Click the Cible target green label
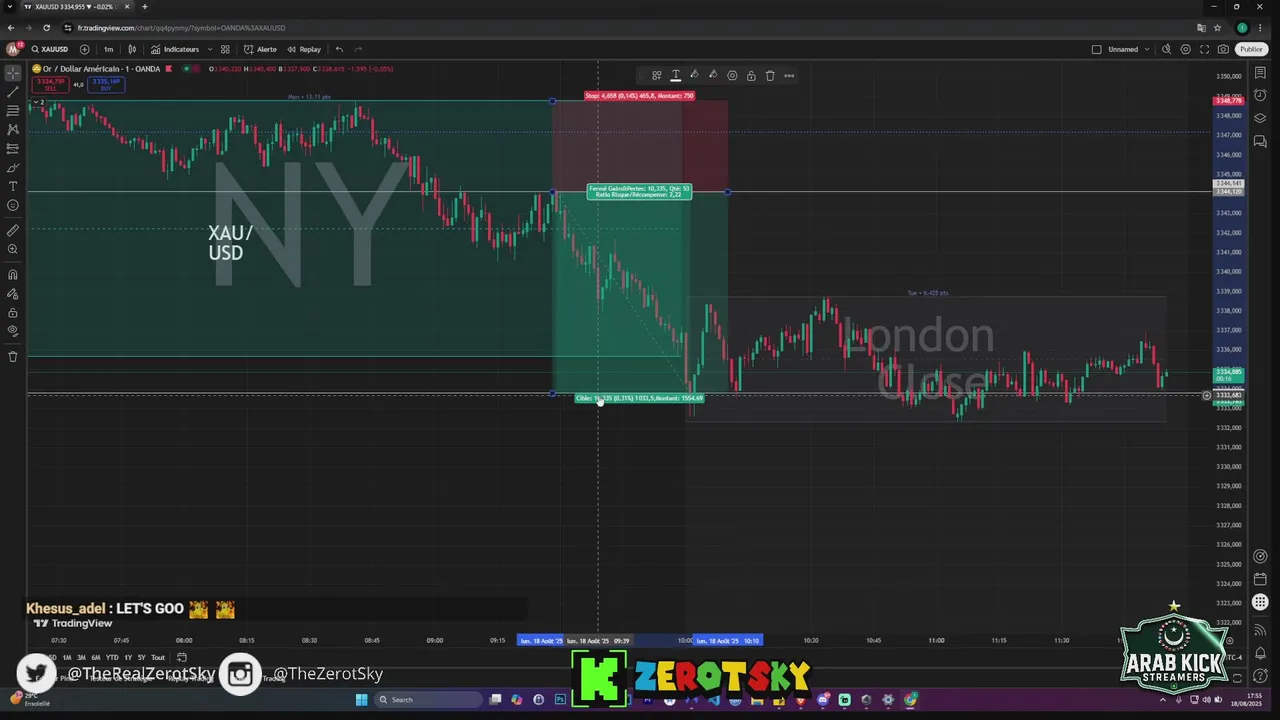Viewport: 1280px width, 720px height. tap(639, 398)
